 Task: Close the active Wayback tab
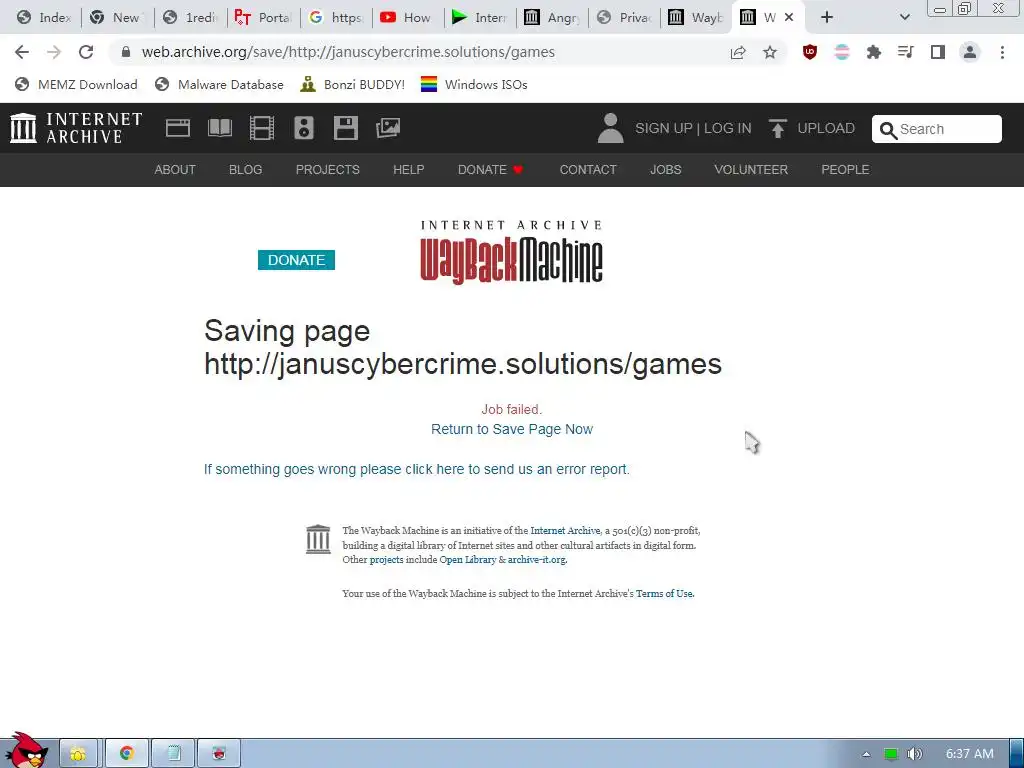coord(789,18)
